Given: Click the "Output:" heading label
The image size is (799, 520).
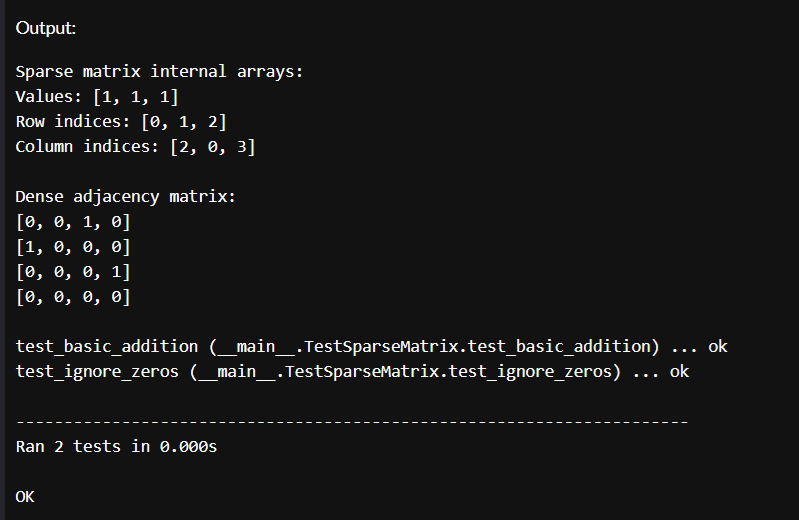Looking at the screenshot, I should [x=46, y=28].
